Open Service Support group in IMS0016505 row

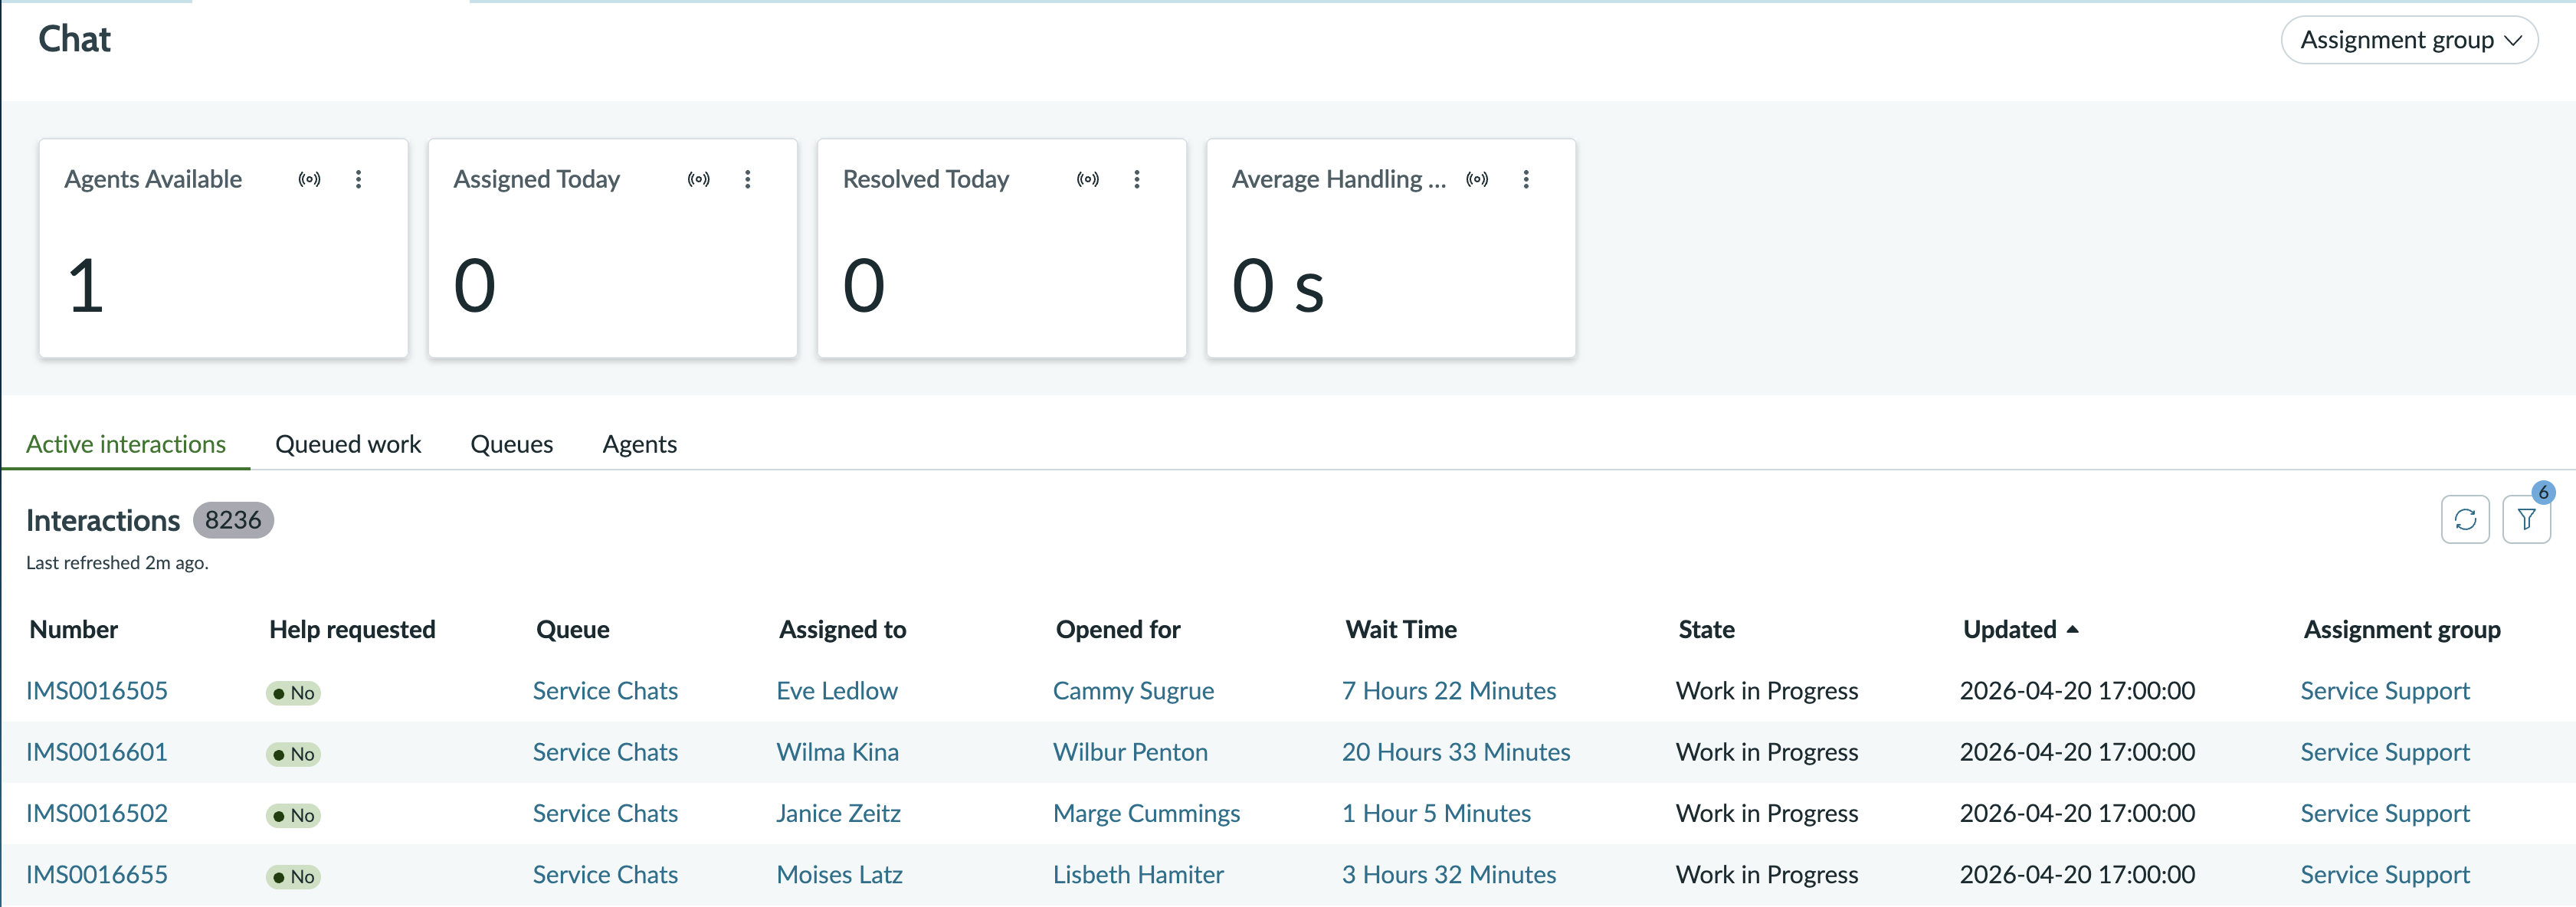(2385, 691)
